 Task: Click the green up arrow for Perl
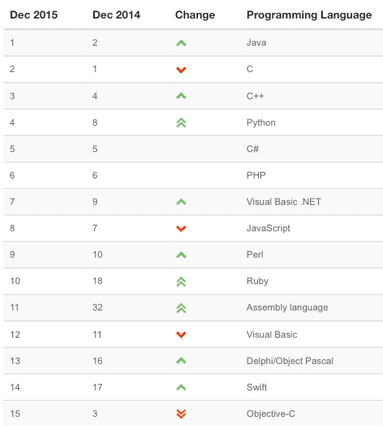[181, 255]
